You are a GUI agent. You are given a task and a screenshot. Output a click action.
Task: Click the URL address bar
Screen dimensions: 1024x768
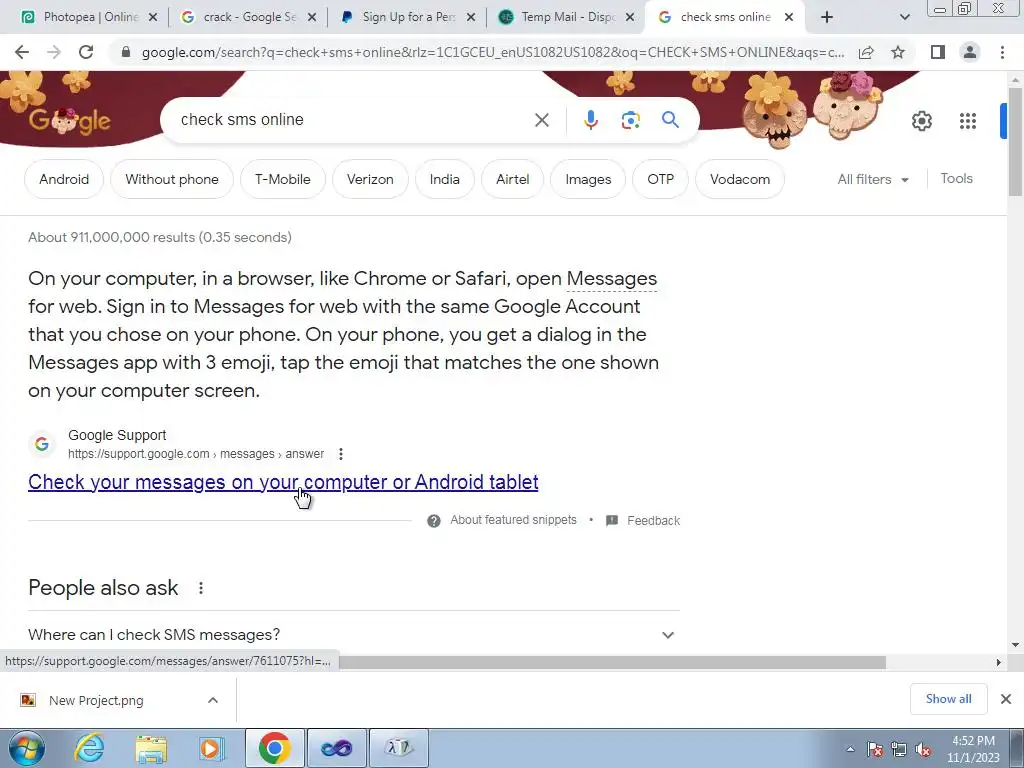click(493, 52)
